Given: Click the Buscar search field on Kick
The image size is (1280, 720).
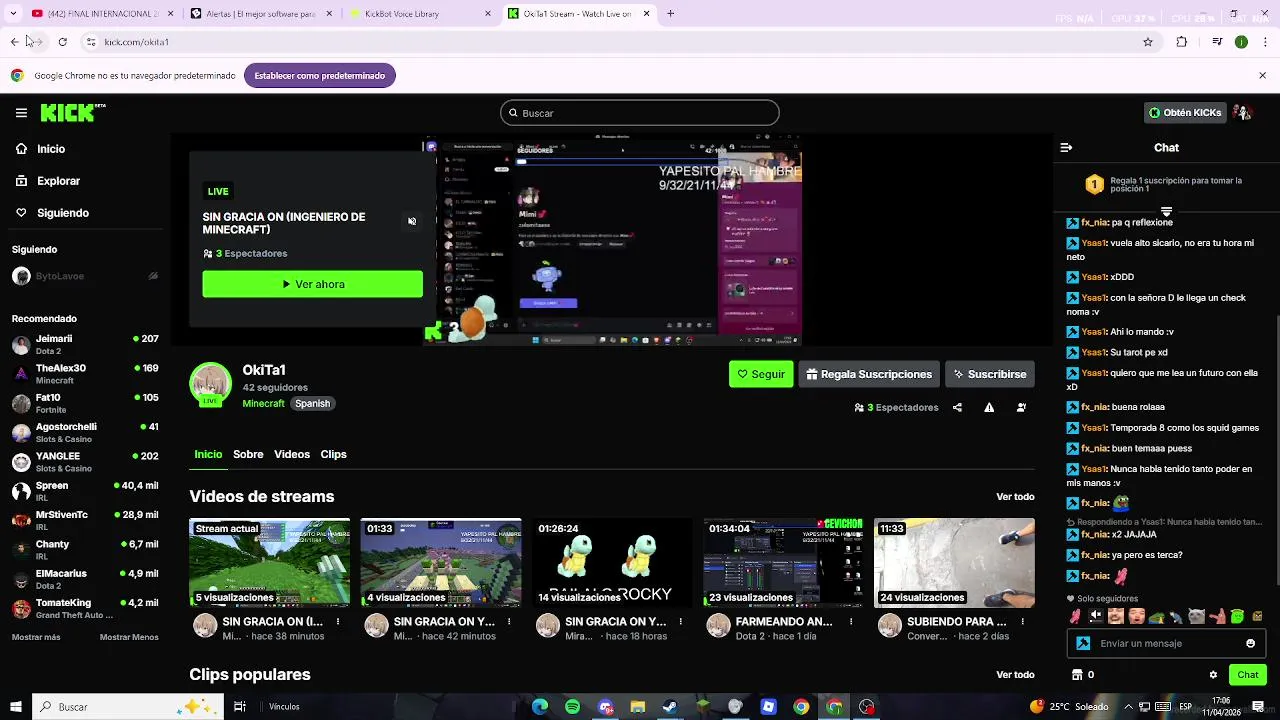Looking at the screenshot, I should pyautogui.click(x=640, y=113).
